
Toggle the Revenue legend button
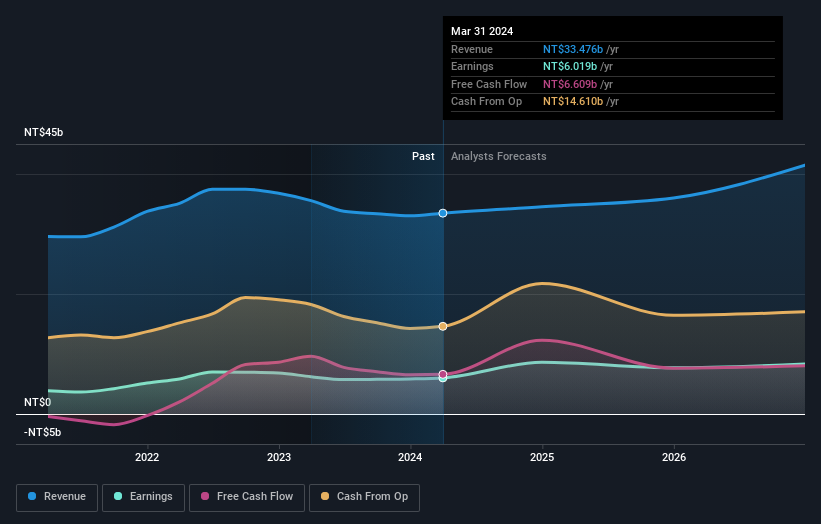pyautogui.click(x=57, y=497)
